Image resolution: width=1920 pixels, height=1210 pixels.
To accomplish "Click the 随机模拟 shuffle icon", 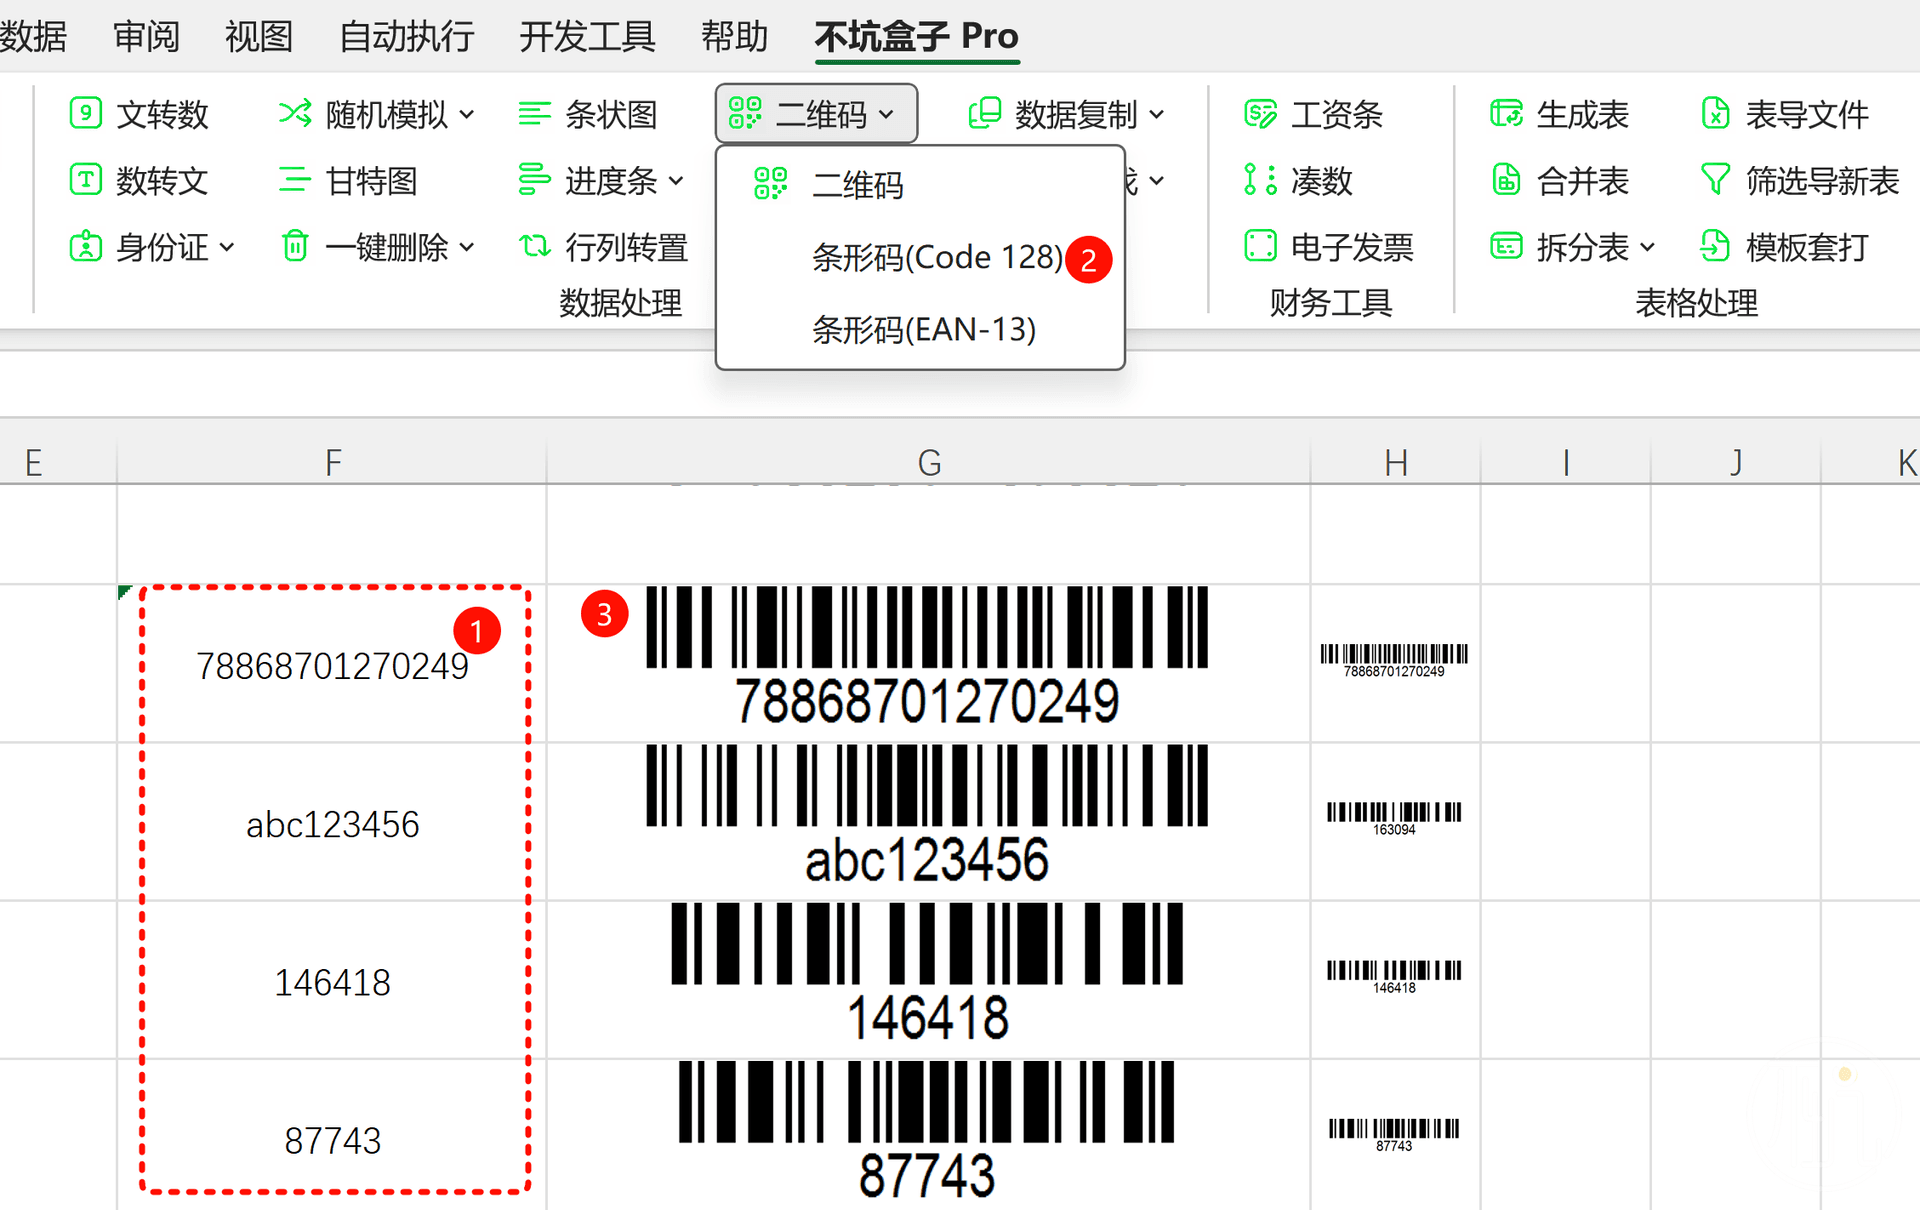I will [x=295, y=113].
